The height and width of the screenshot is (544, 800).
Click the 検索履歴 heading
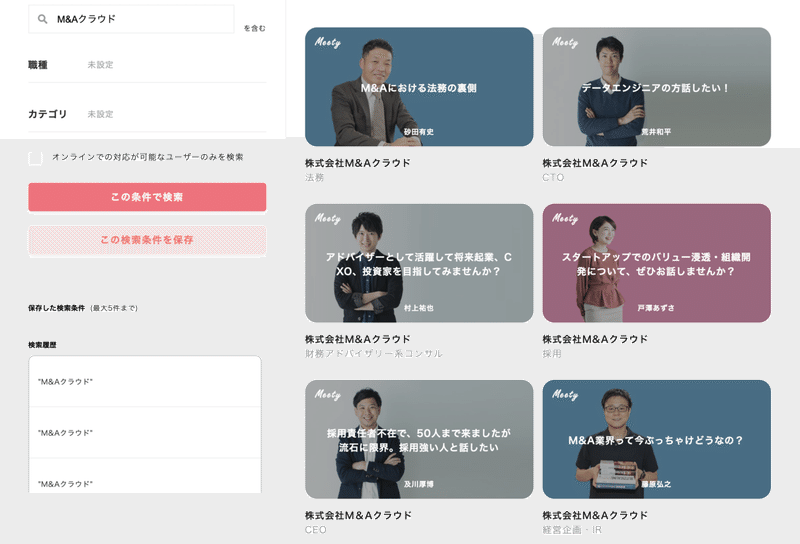[42, 345]
